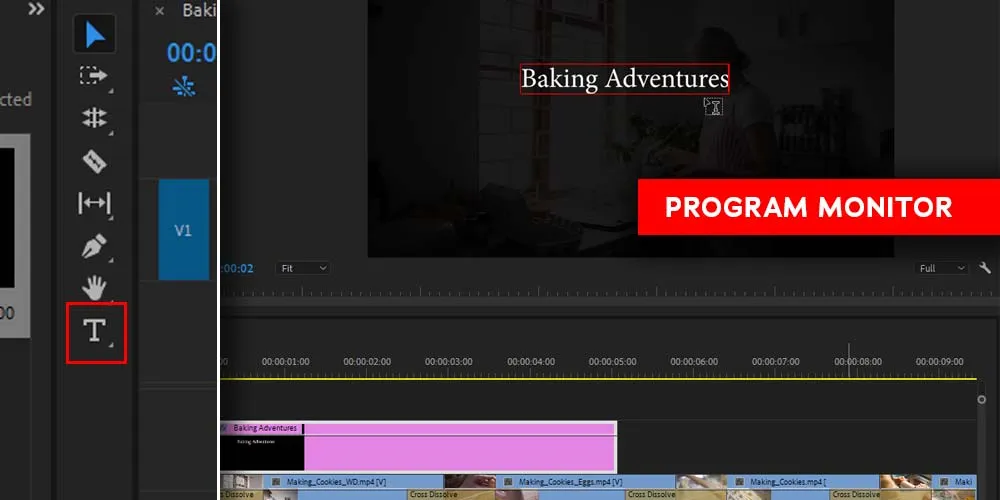
Task: Select the Selection arrow tool
Action: click(95, 35)
